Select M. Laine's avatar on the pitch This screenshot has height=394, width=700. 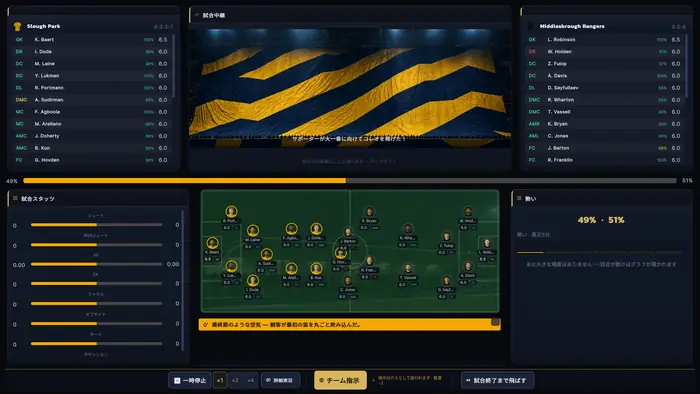253,231
